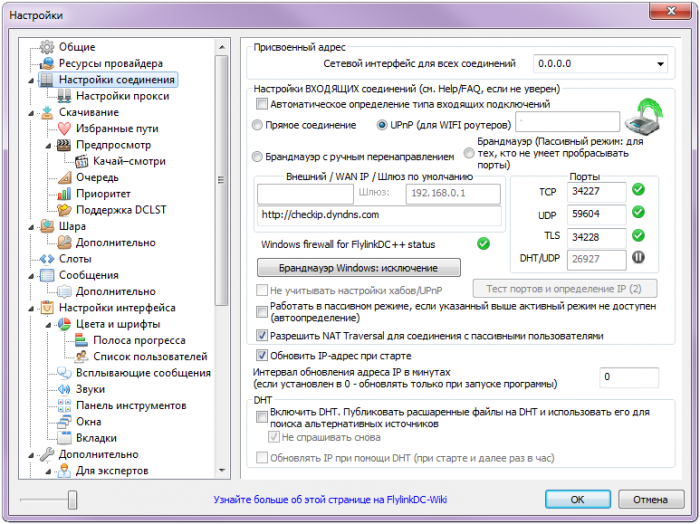Click the Приоритет bar chart icon
700x524 pixels.
pos(65,193)
